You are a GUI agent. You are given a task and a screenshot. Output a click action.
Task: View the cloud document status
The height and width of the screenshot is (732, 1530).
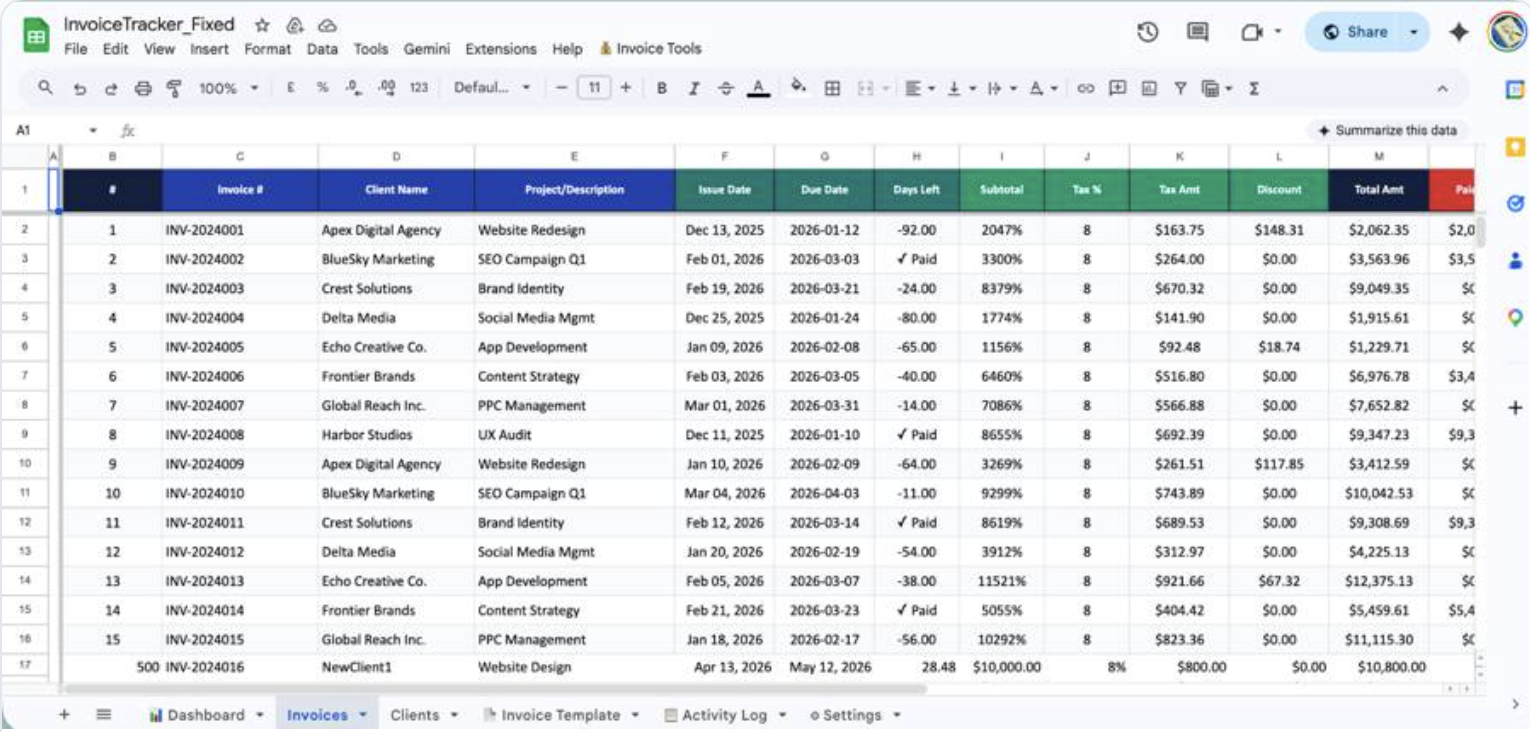(x=327, y=25)
